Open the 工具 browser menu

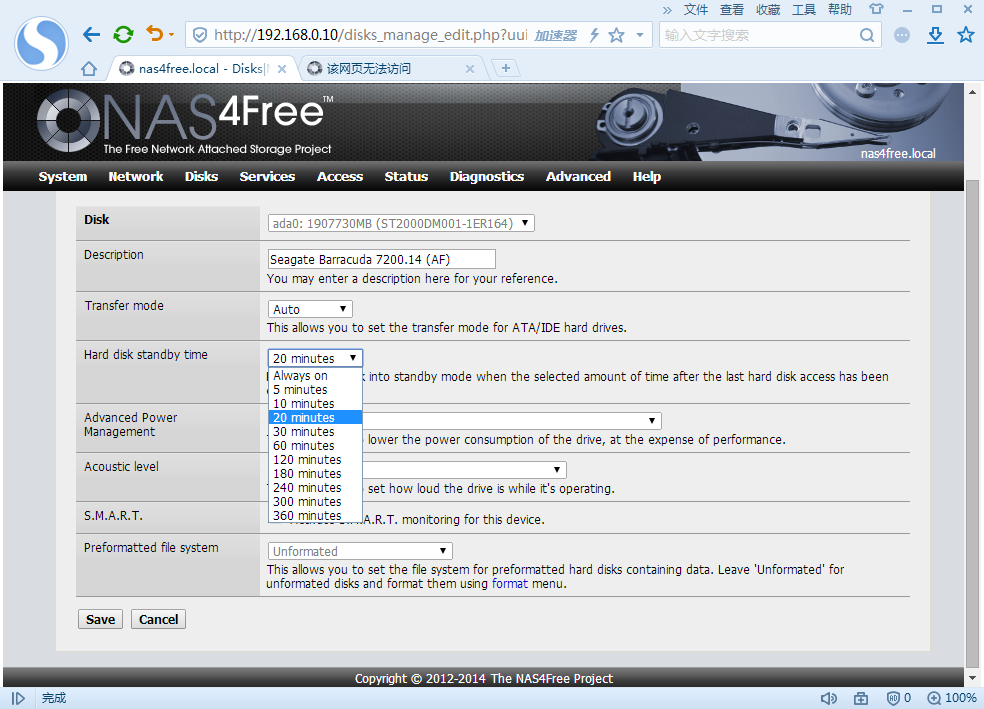tap(804, 9)
